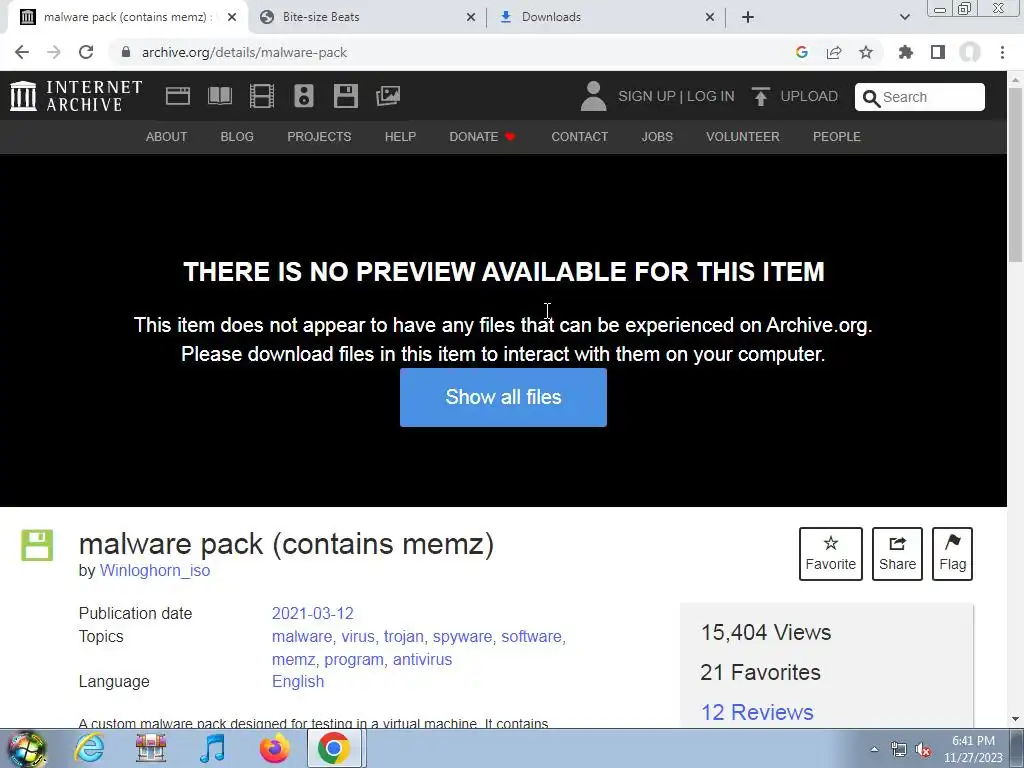Click the Share button
The width and height of the screenshot is (1024, 768).
[897, 554]
